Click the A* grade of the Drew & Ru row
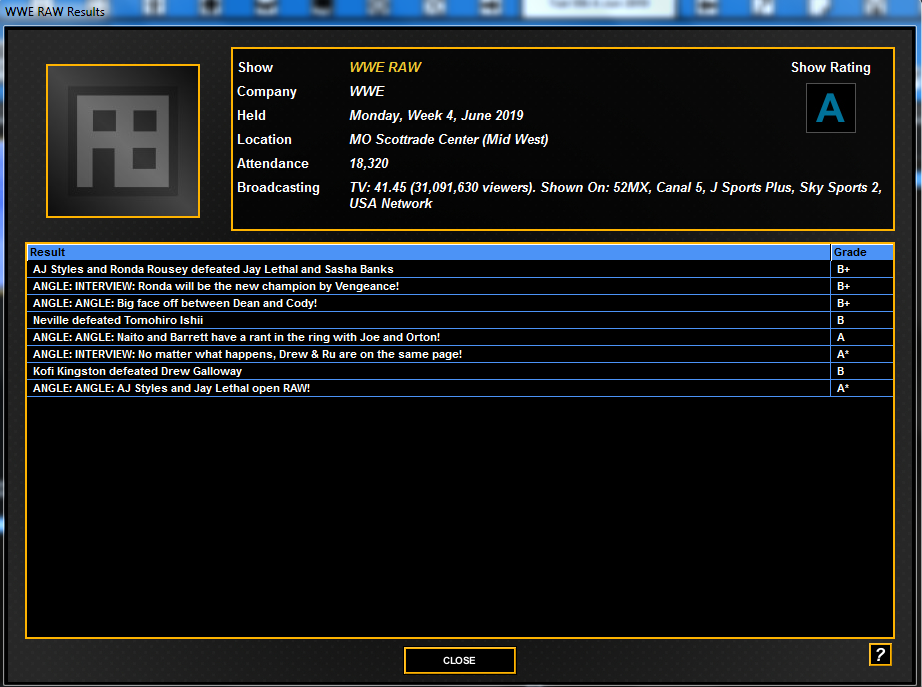The height and width of the screenshot is (687, 922). tap(843, 354)
